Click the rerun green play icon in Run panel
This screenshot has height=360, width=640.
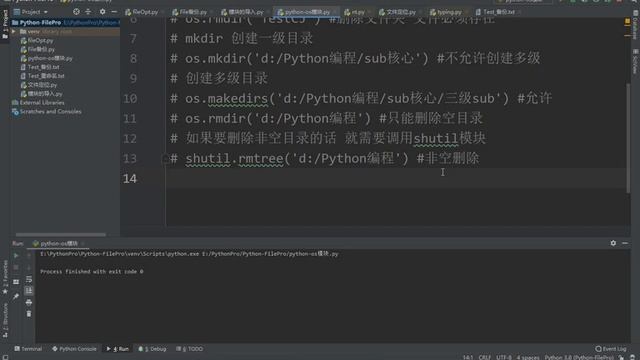click(x=16, y=256)
